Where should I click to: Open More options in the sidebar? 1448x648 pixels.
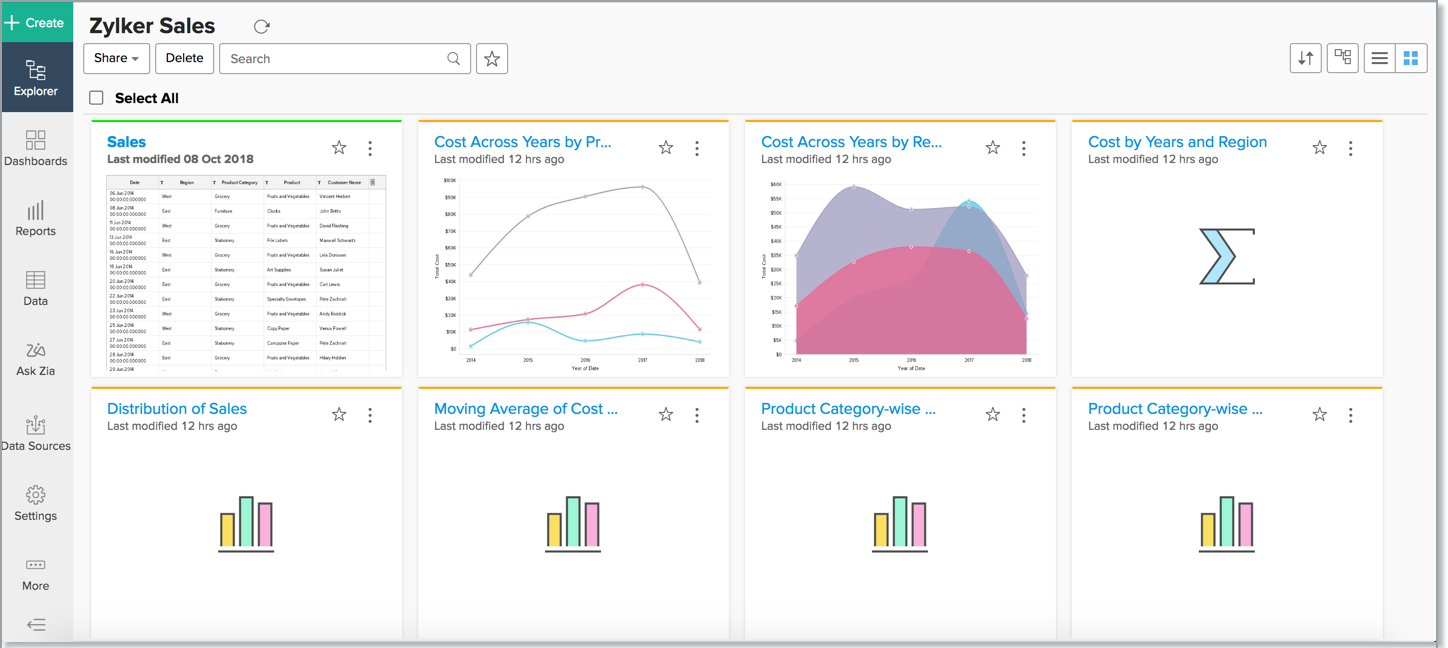[36, 574]
